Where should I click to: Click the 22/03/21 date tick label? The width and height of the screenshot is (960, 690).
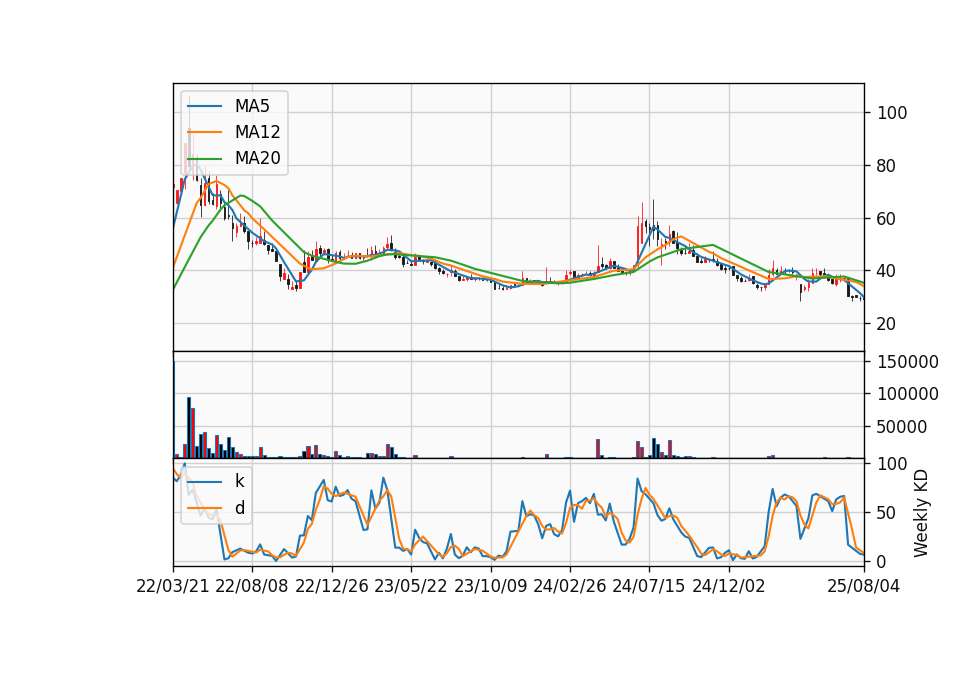pyautogui.click(x=173, y=586)
